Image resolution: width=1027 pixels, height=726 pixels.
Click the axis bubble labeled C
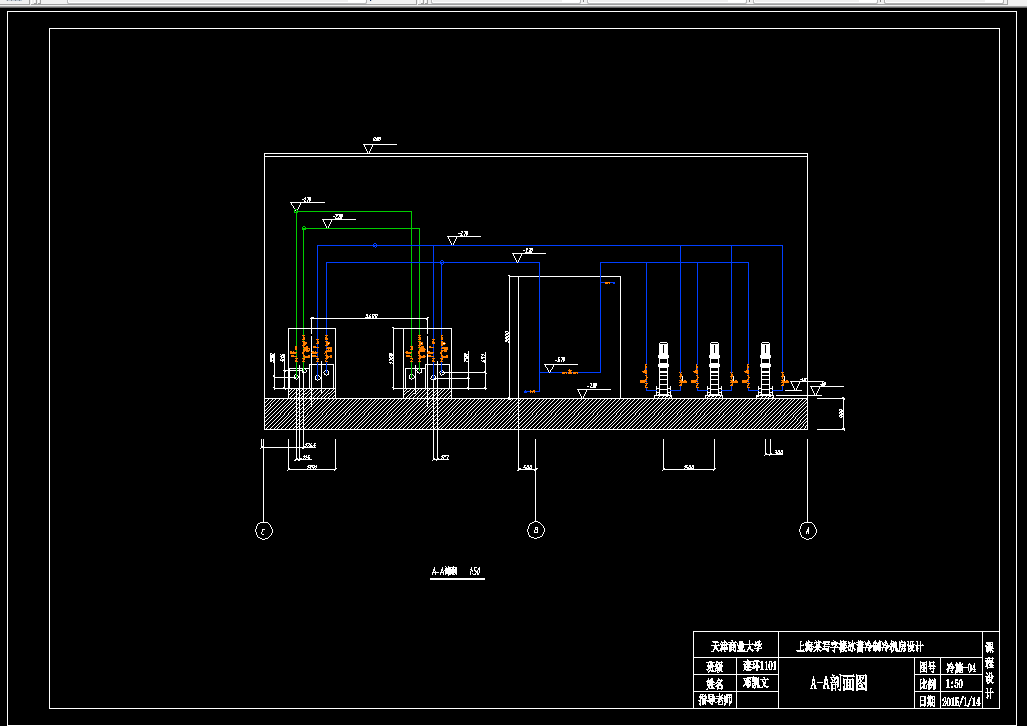264,531
